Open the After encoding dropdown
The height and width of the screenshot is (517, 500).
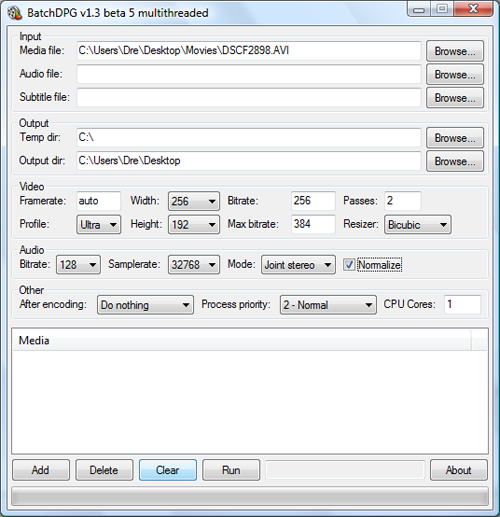coord(145,305)
